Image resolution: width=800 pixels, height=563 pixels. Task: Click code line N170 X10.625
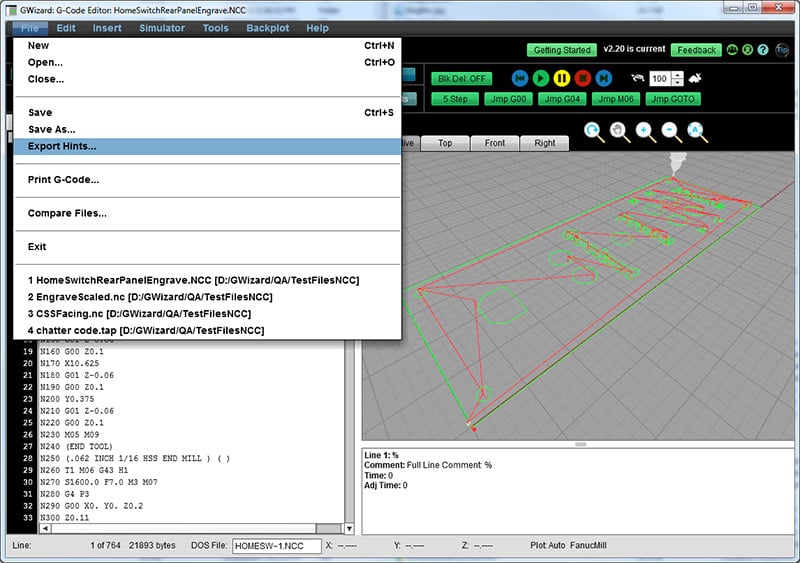(x=69, y=363)
